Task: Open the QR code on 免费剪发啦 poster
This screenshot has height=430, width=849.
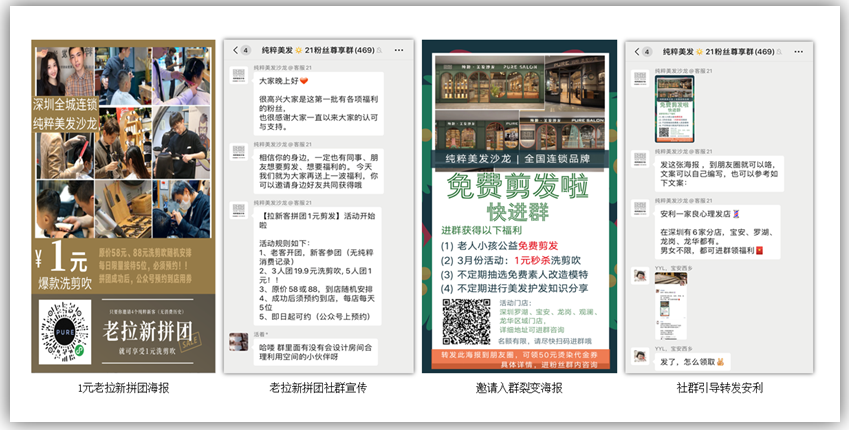Action: 466,321
